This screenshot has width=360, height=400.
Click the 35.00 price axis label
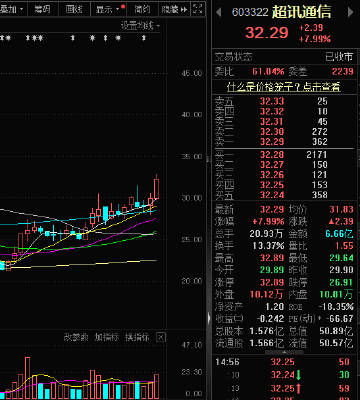click(192, 156)
